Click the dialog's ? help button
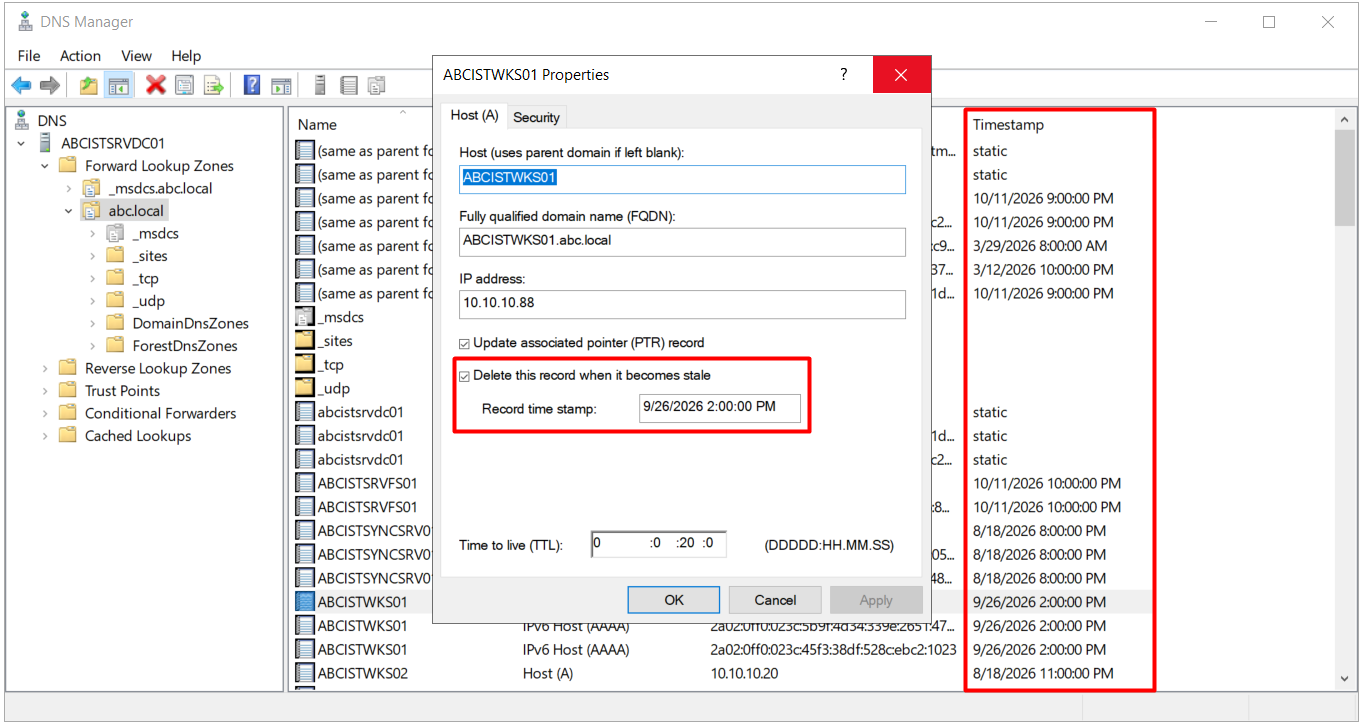Screen dimensions: 1362x725 coord(844,74)
